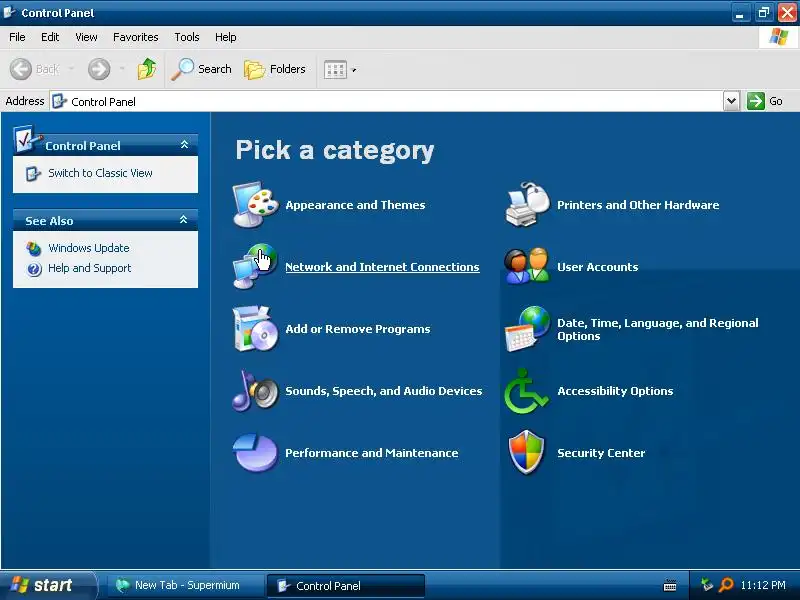Screen dimensions: 800x600
Task: Click the Windows Start button
Action: [x=47, y=585]
